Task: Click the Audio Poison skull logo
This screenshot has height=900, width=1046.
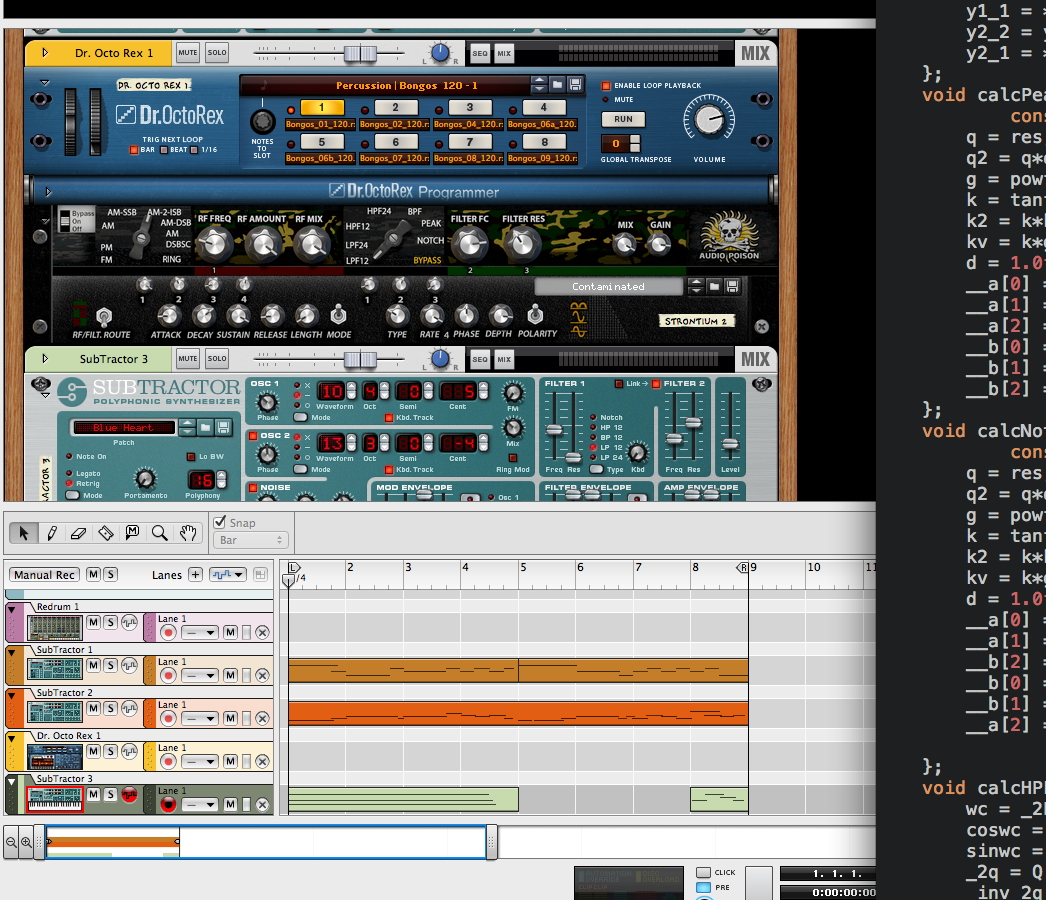Action: (729, 236)
